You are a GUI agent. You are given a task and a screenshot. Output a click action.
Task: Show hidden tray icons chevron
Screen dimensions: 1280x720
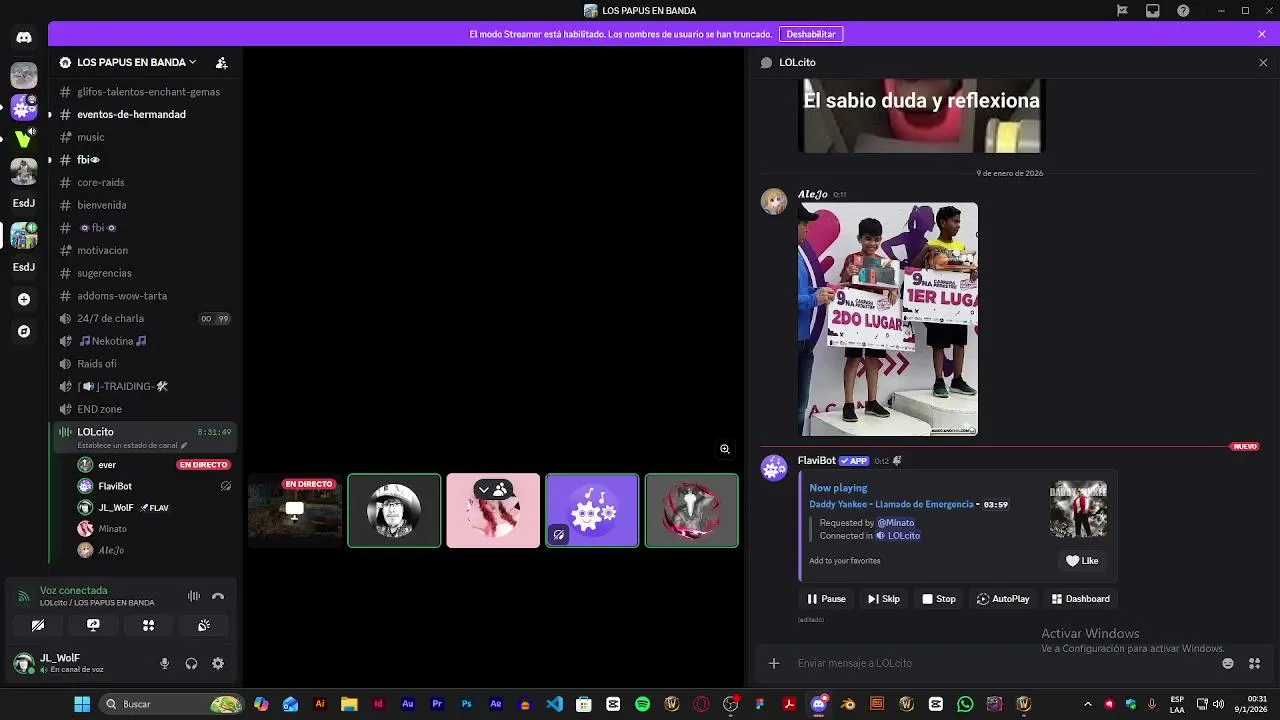1088,704
